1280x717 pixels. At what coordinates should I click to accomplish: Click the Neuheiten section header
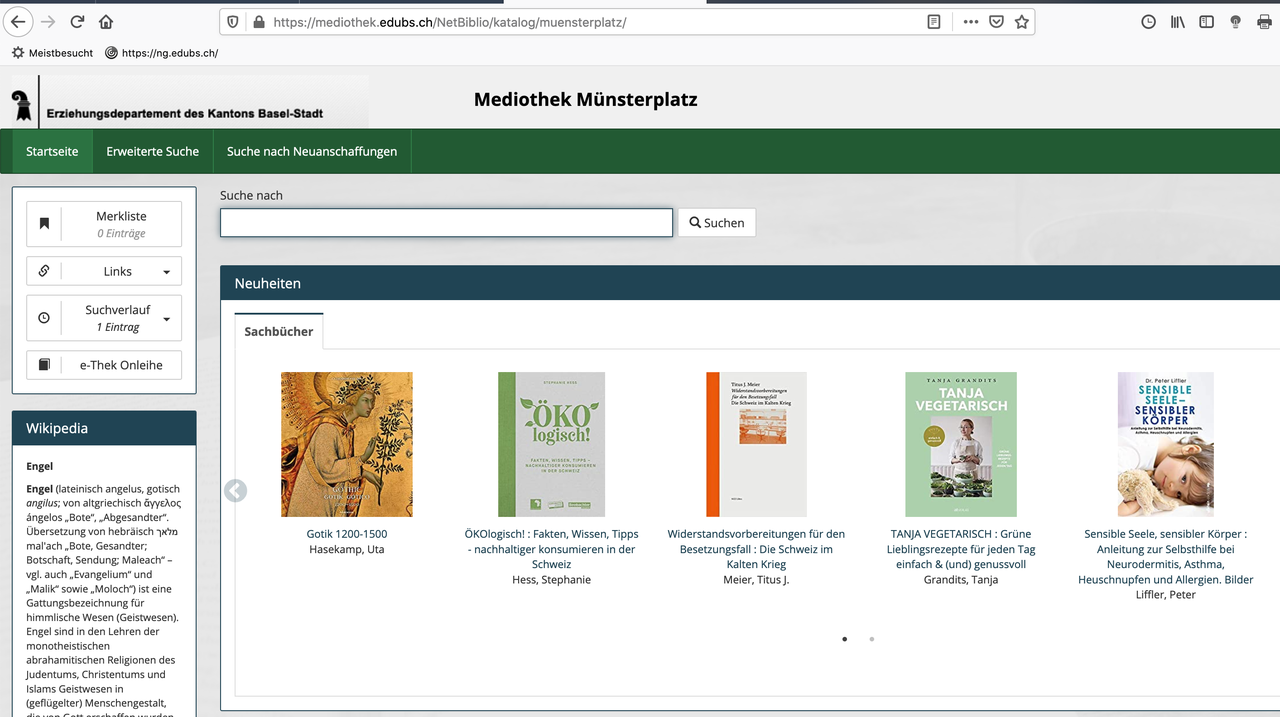coord(750,283)
